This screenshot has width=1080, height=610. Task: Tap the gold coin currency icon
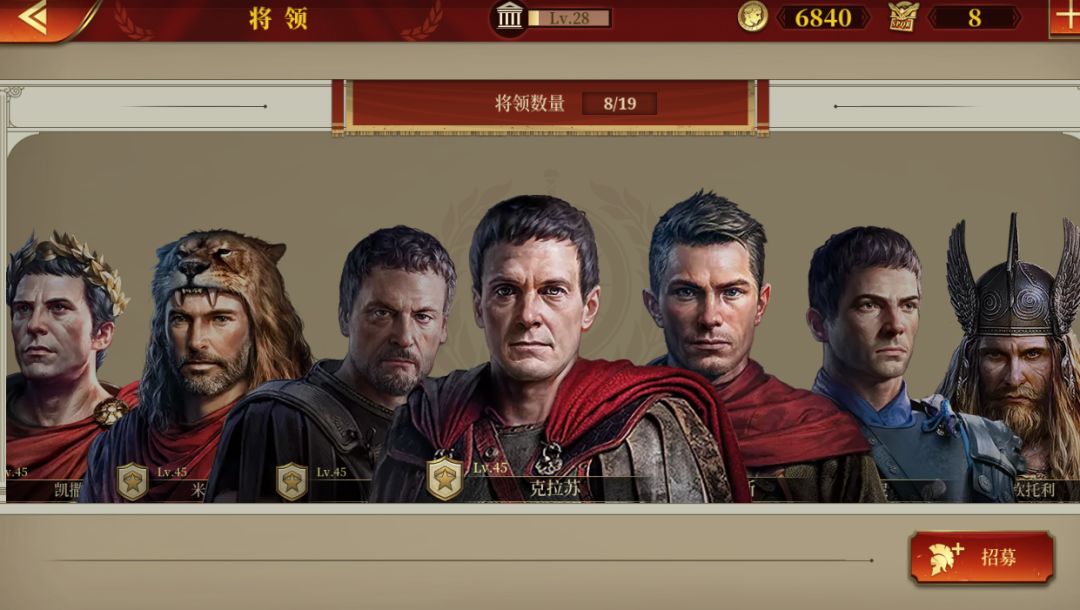point(753,17)
